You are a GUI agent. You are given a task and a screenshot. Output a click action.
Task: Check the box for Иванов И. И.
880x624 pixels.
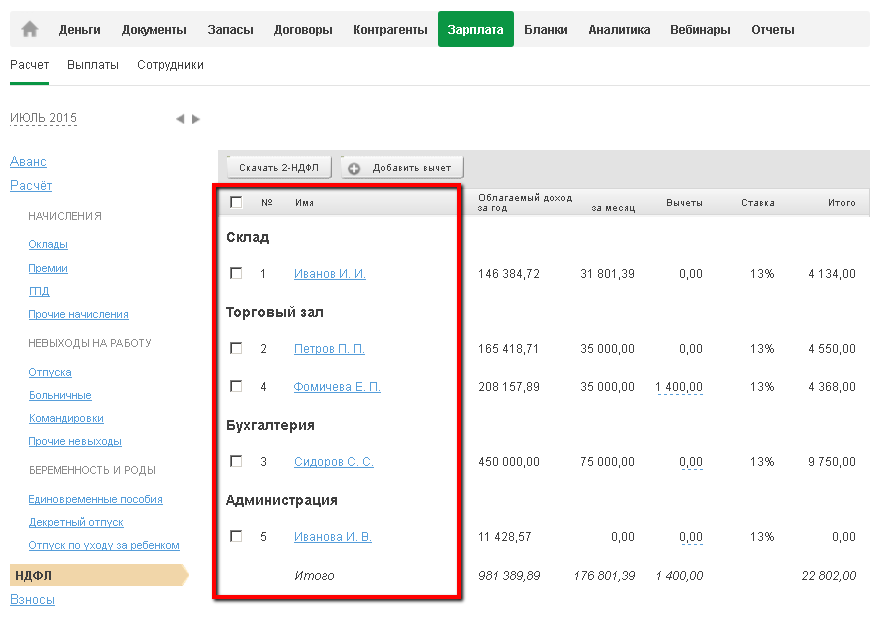(x=236, y=273)
